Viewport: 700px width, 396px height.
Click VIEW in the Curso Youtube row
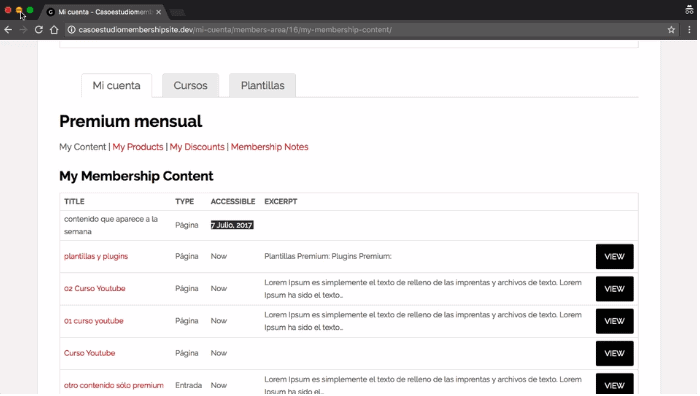(x=615, y=353)
